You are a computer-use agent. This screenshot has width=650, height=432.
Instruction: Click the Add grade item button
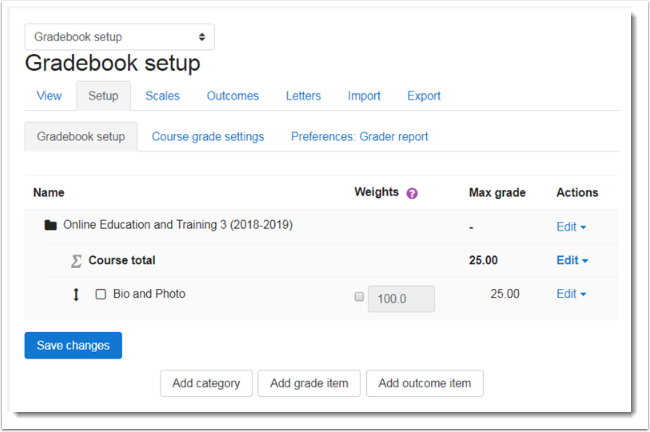point(309,383)
